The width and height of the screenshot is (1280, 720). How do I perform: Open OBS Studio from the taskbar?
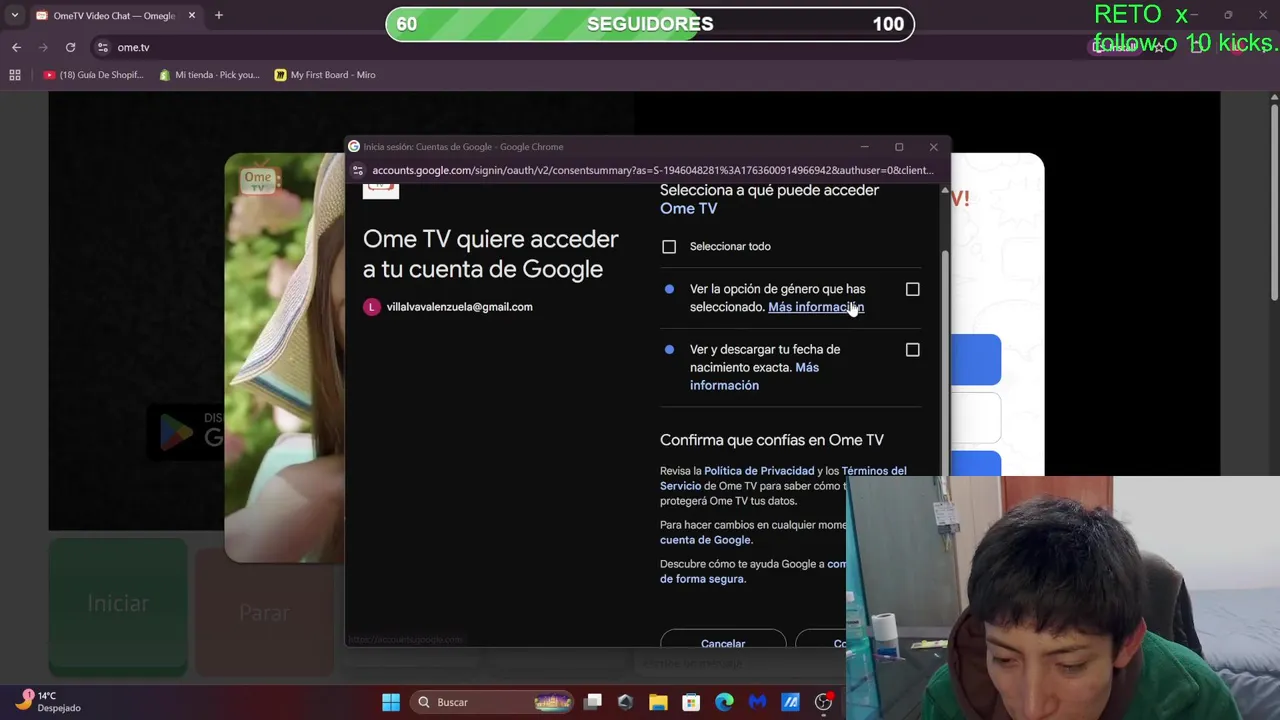point(823,702)
